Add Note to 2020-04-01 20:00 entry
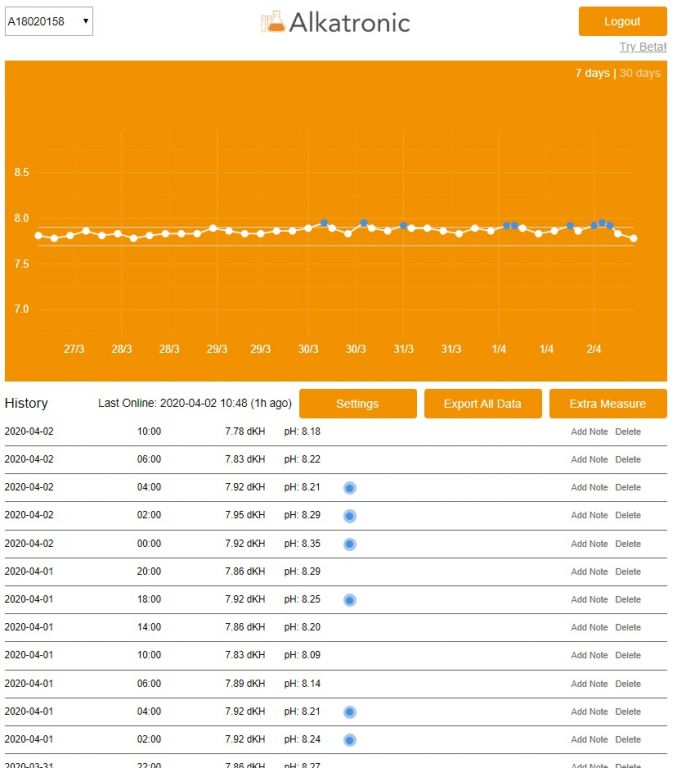This screenshot has height=768, width=686. coord(589,572)
